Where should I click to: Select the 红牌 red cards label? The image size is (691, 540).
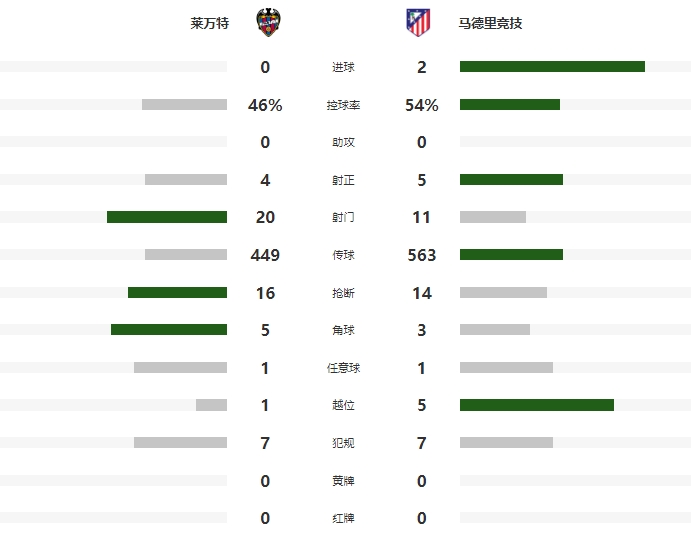click(x=343, y=518)
